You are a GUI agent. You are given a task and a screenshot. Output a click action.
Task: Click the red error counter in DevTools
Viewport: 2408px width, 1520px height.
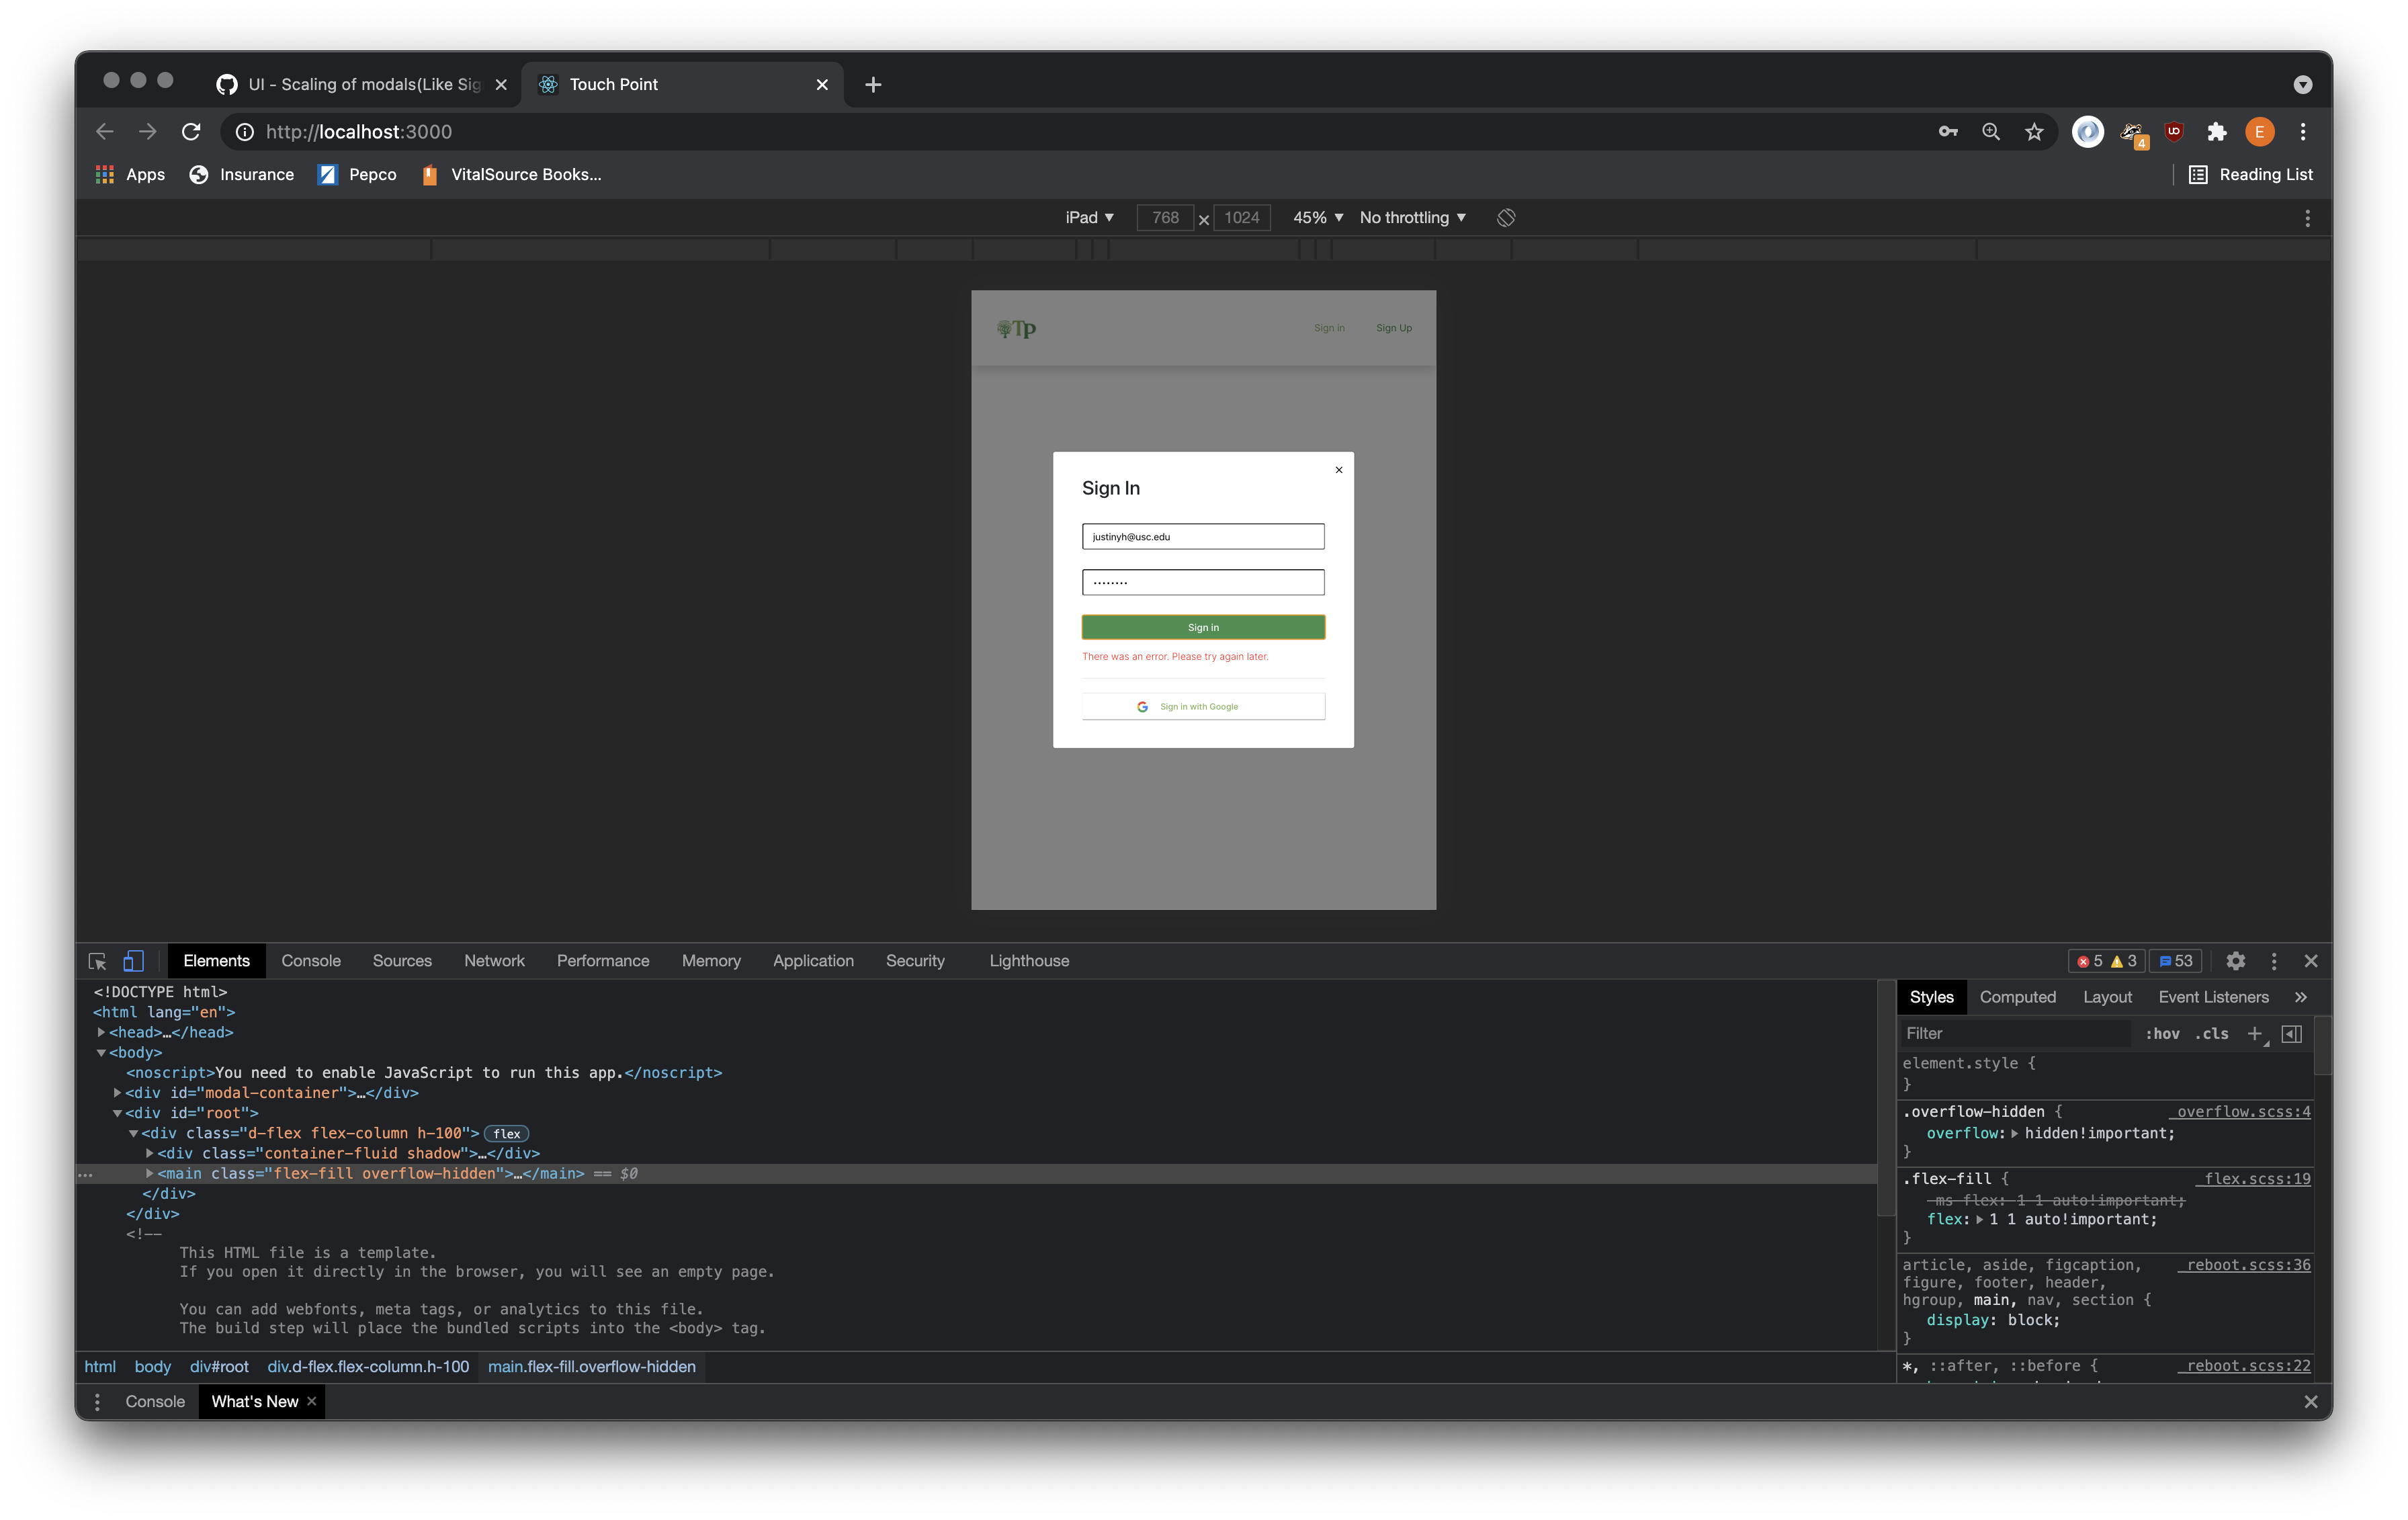tap(2087, 960)
